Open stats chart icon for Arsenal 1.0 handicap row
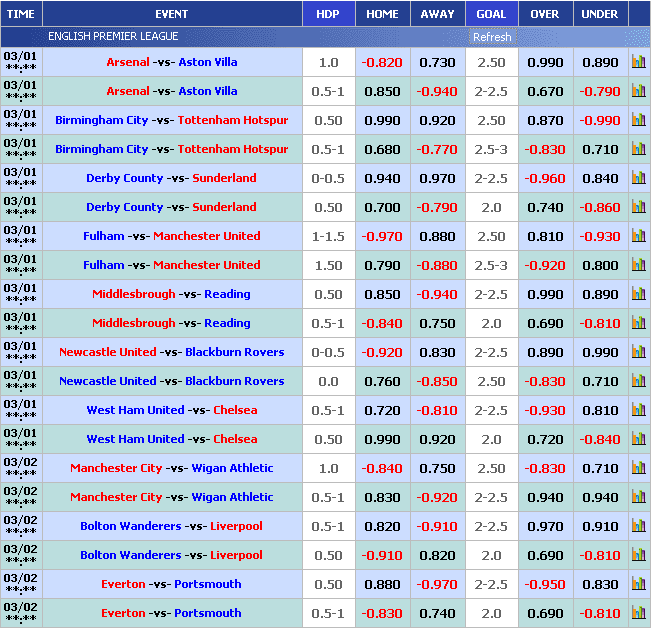Image resolution: width=651 pixels, height=628 pixels. tap(639, 62)
